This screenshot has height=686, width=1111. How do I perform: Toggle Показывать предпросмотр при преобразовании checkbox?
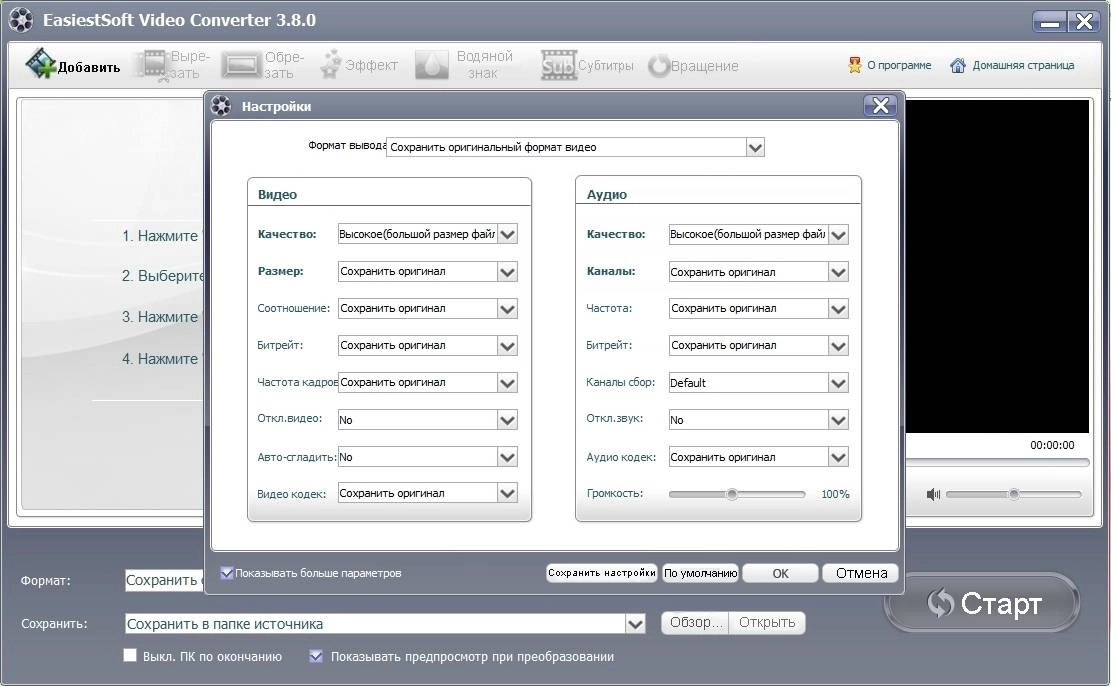[x=316, y=656]
